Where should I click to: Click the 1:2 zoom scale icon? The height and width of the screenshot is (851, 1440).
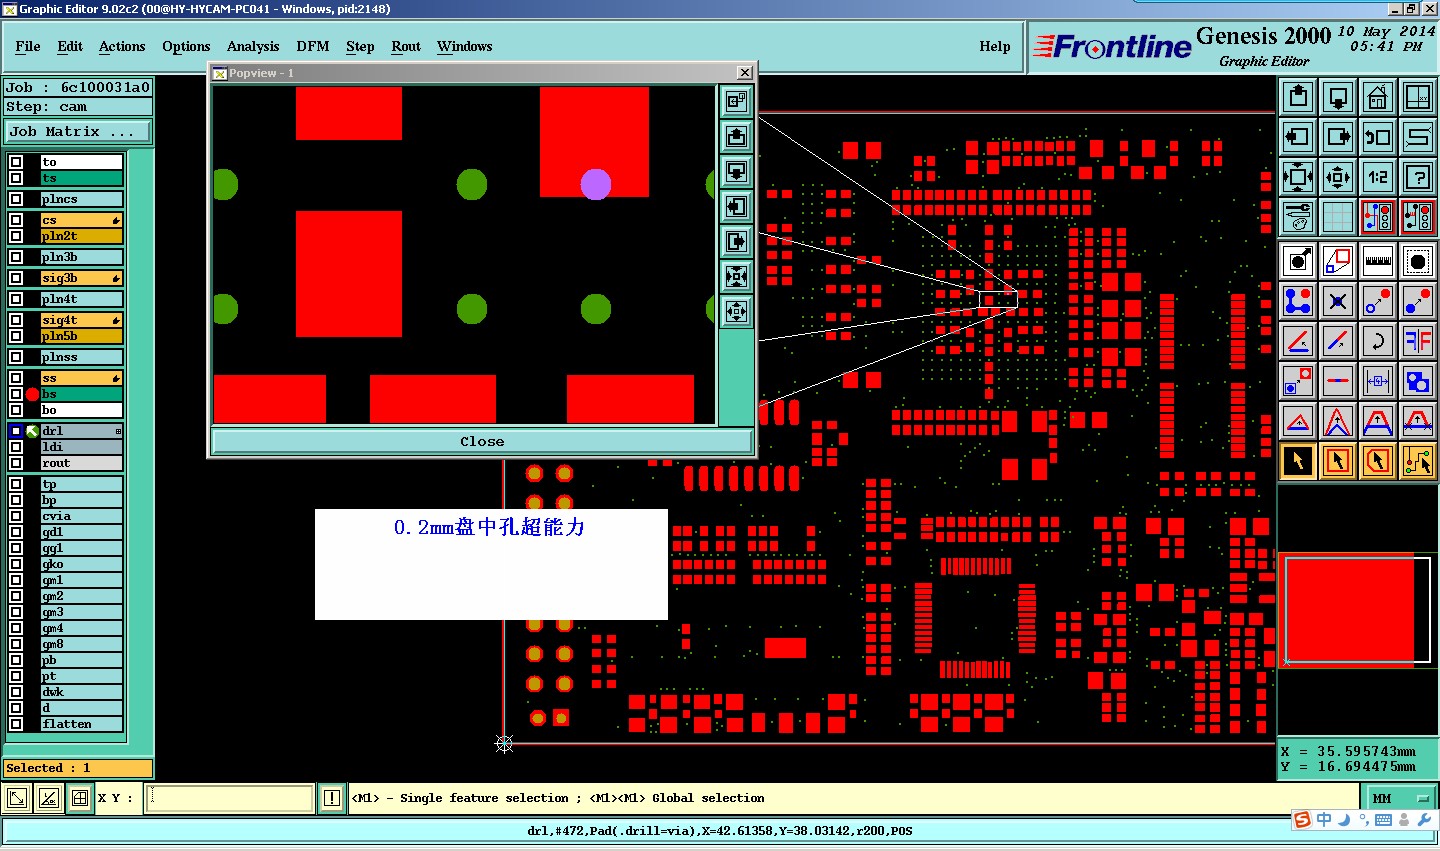tap(1378, 177)
